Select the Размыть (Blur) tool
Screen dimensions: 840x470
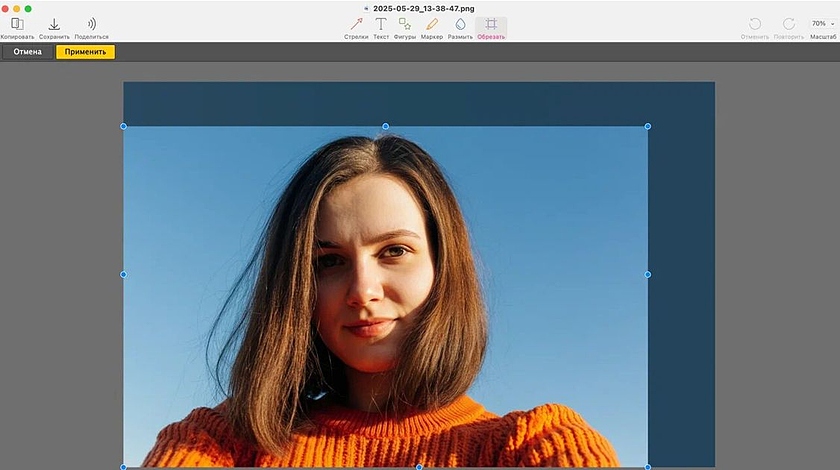tap(460, 24)
